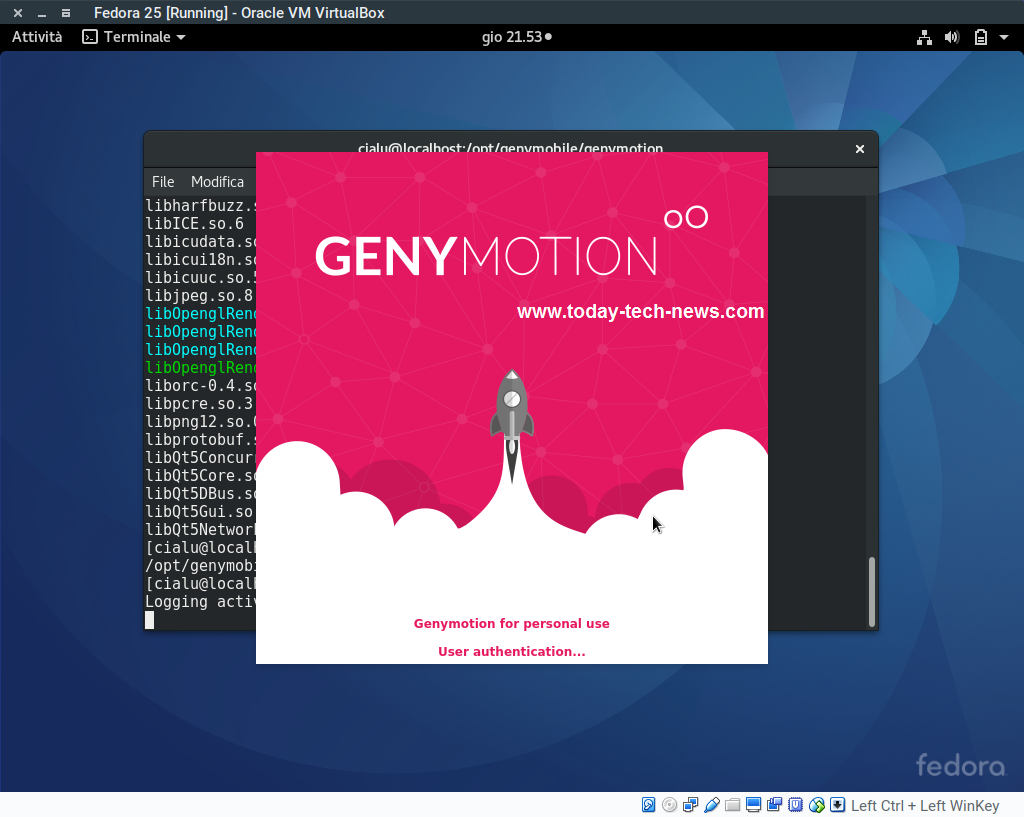Image resolution: width=1024 pixels, height=817 pixels.
Task: Click the wired network icon in GNOME top bar
Action: click(x=924, y=37)
